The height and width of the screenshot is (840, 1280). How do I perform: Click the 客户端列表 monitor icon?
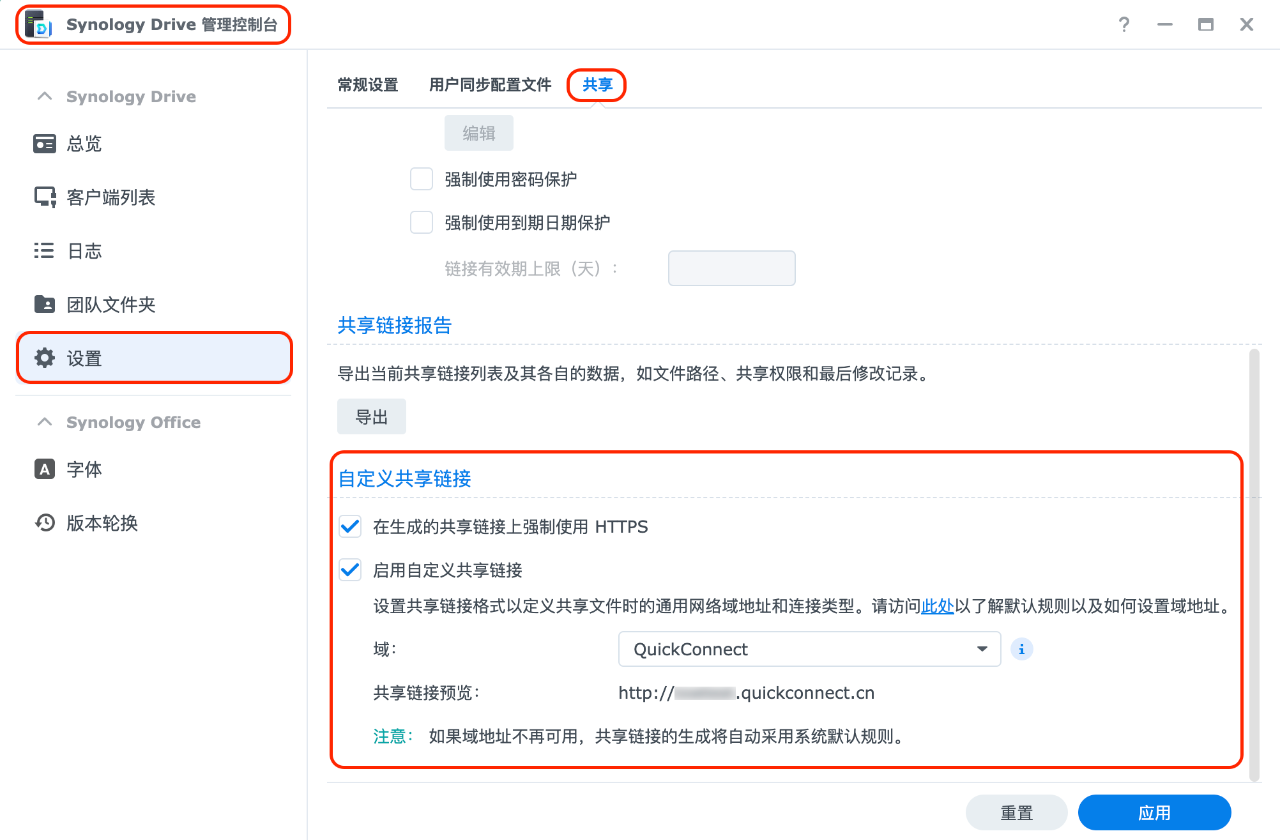(x=44, y=197)
